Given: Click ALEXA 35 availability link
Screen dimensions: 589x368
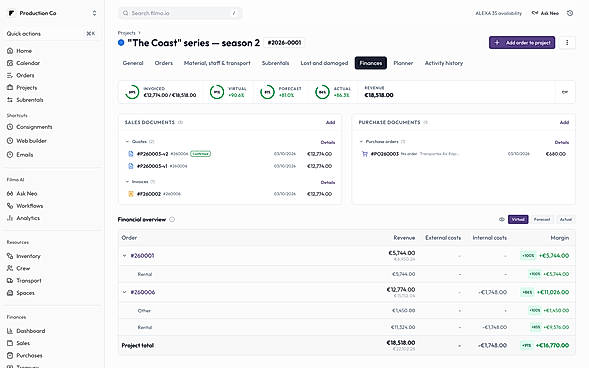Looking at the screenshot, I should (x=498, y=13).
